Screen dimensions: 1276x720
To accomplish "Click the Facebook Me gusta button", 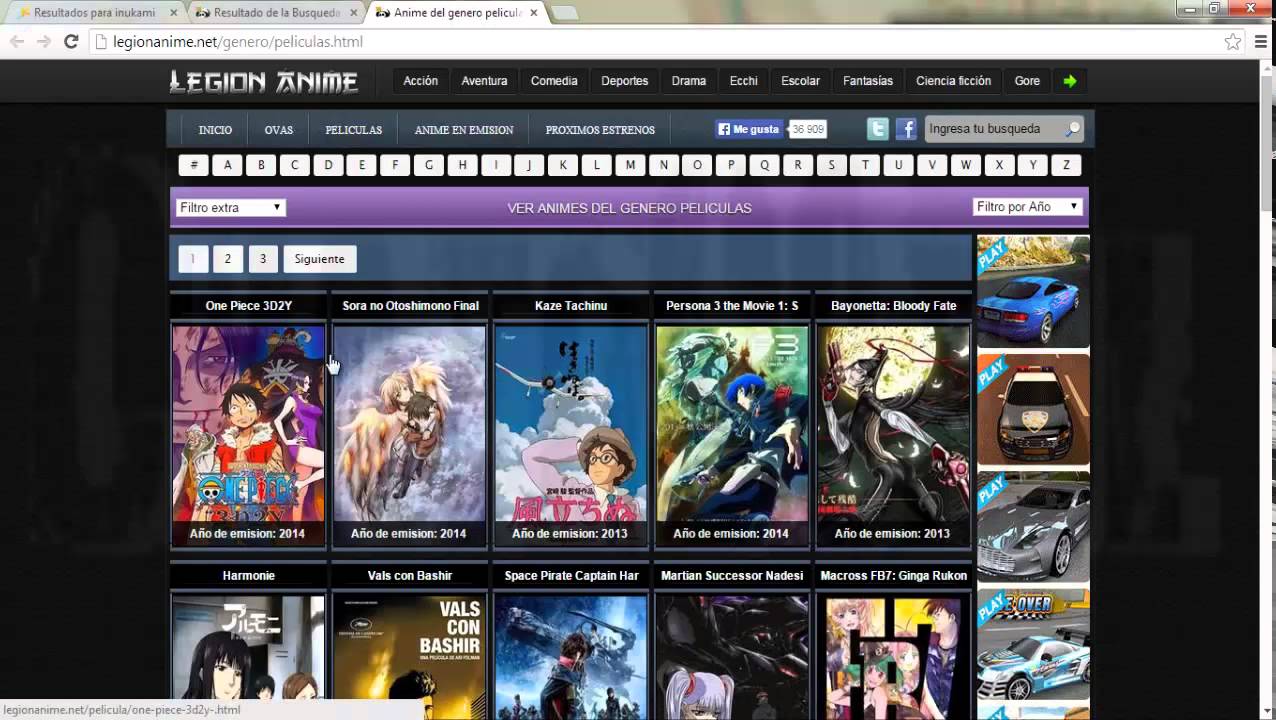I will (x=750, y=129).
